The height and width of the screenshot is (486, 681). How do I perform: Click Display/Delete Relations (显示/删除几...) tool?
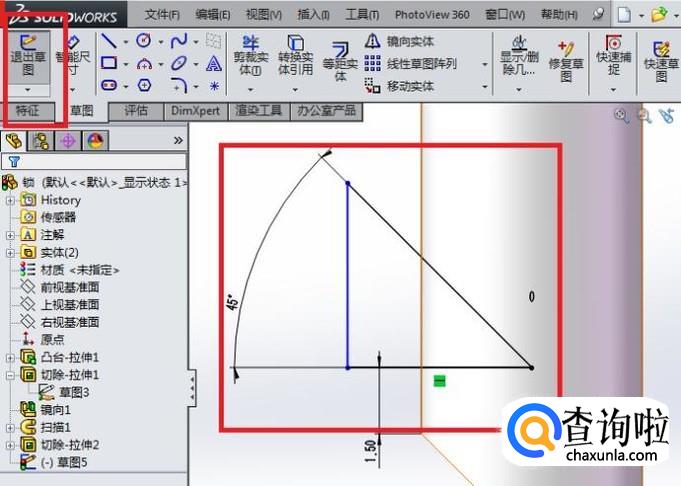point(519,56)
